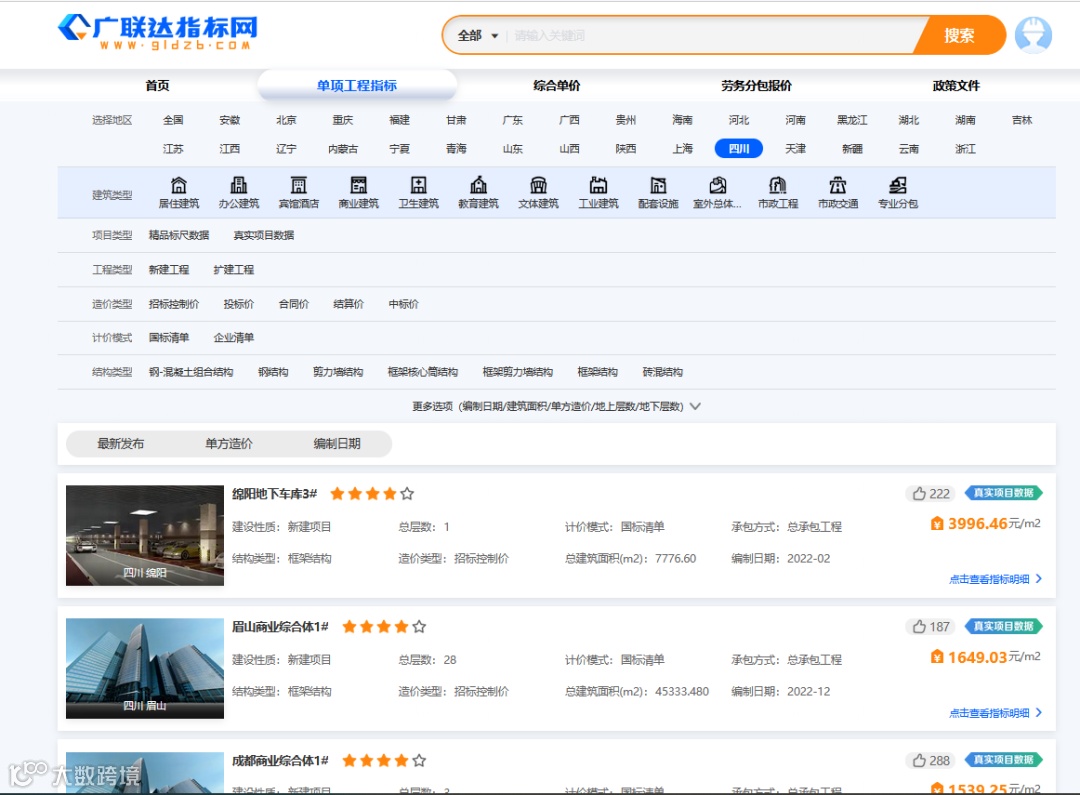The image size is (1080, 795).
Task: Sort results by 编制日期
Action: (337, 444)
